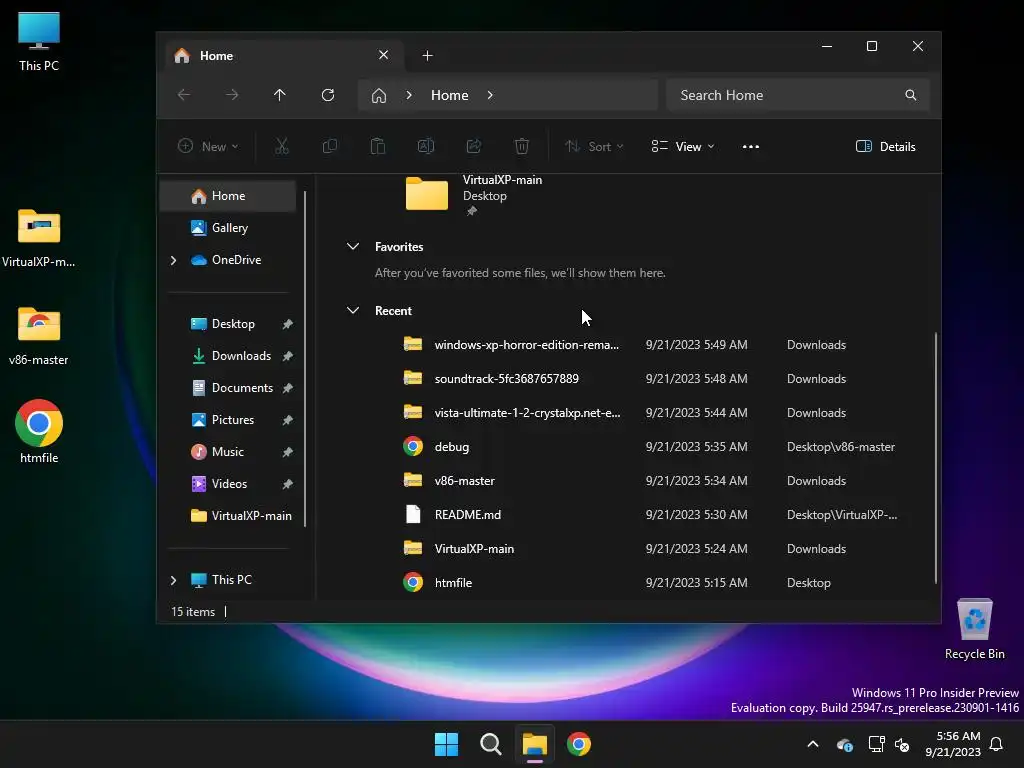
Task: Select the pinned VirtualXP-main folder tile
Action: (473, 195)
